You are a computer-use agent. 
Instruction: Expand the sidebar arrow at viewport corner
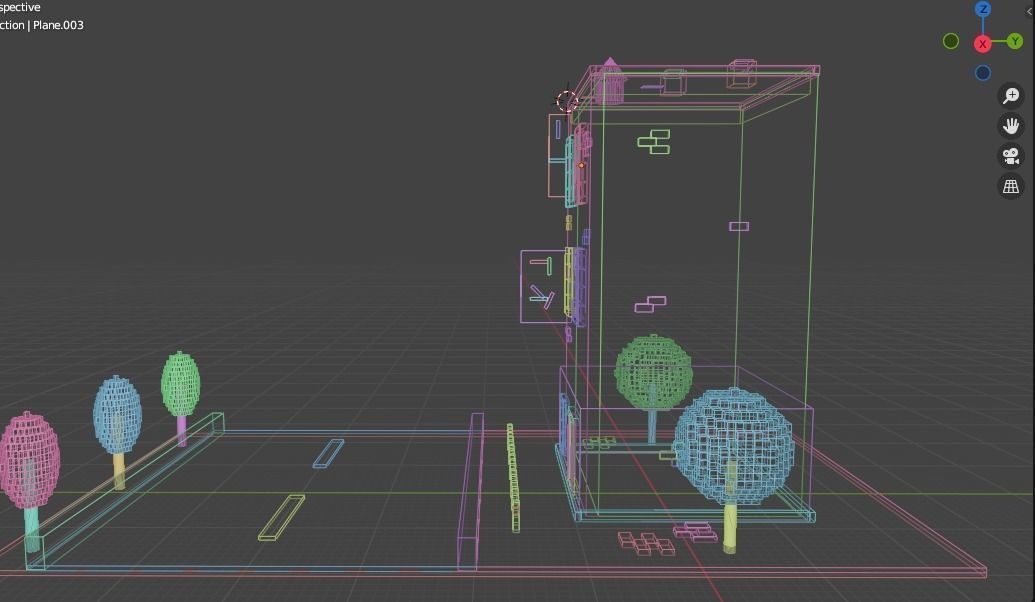click(1030, 11)
